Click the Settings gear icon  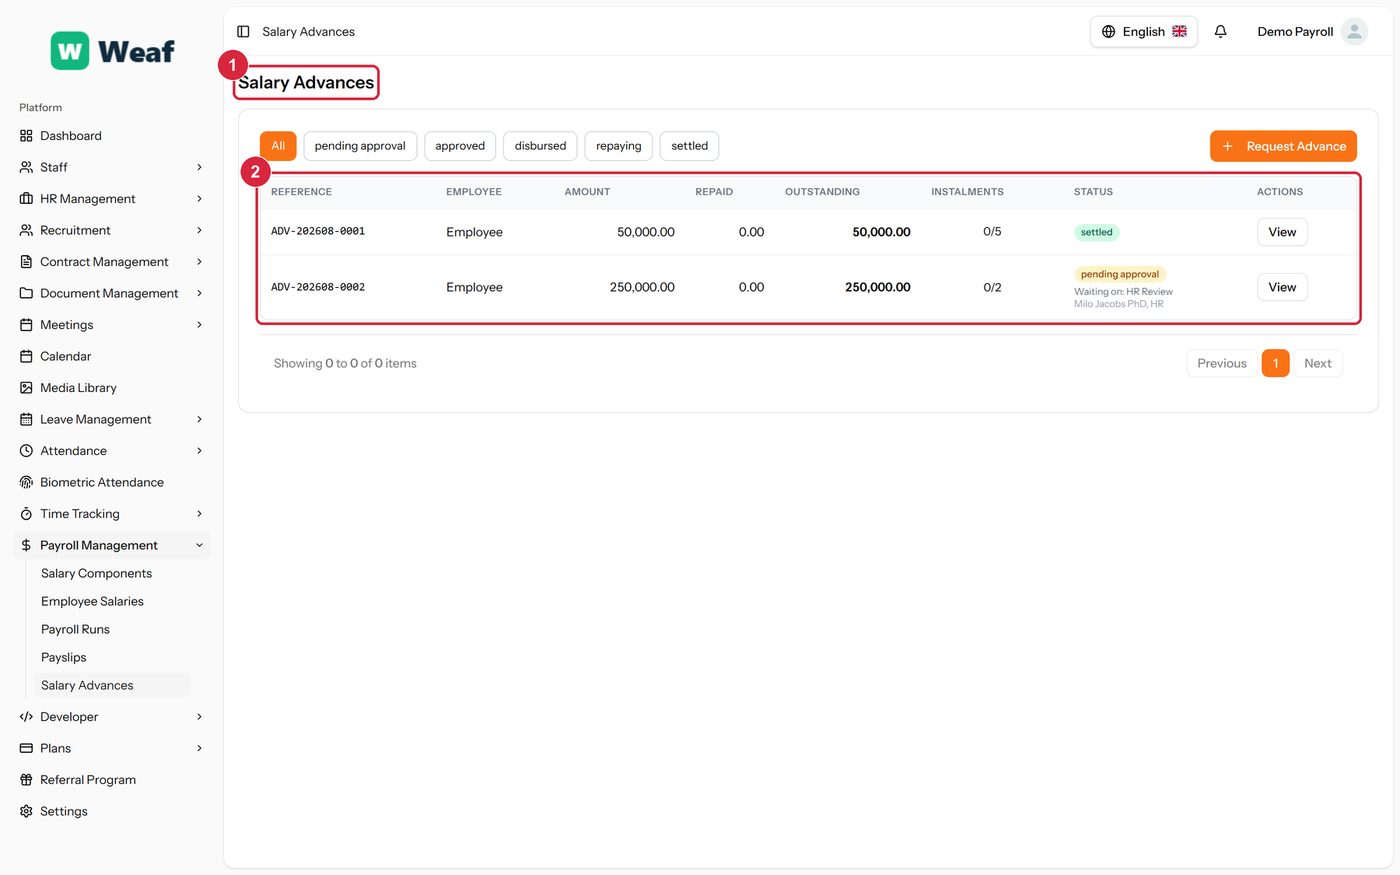pyautogui.click(x=26, y=811)
